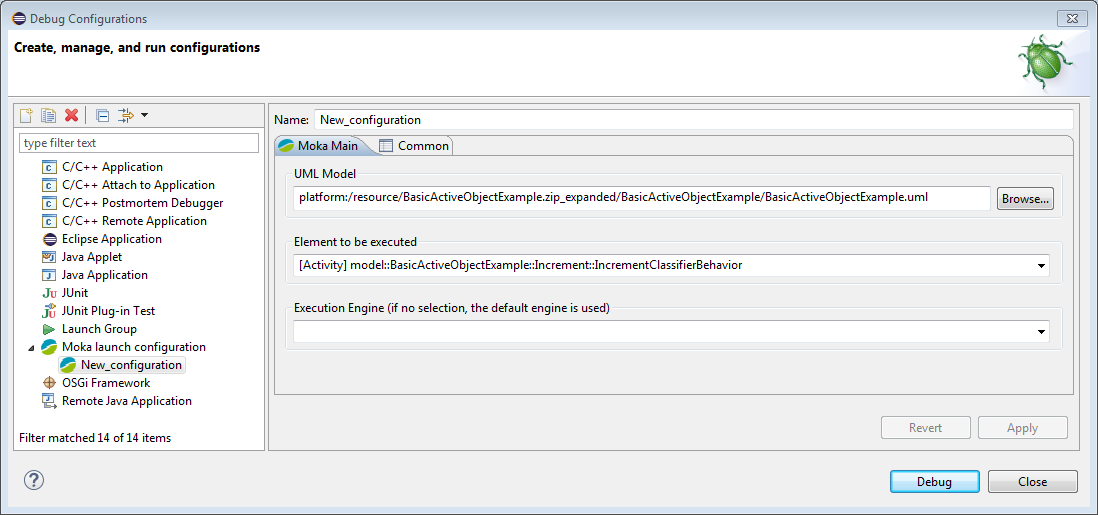Expand the Execution Engine dropdown

coord(1042,332)
